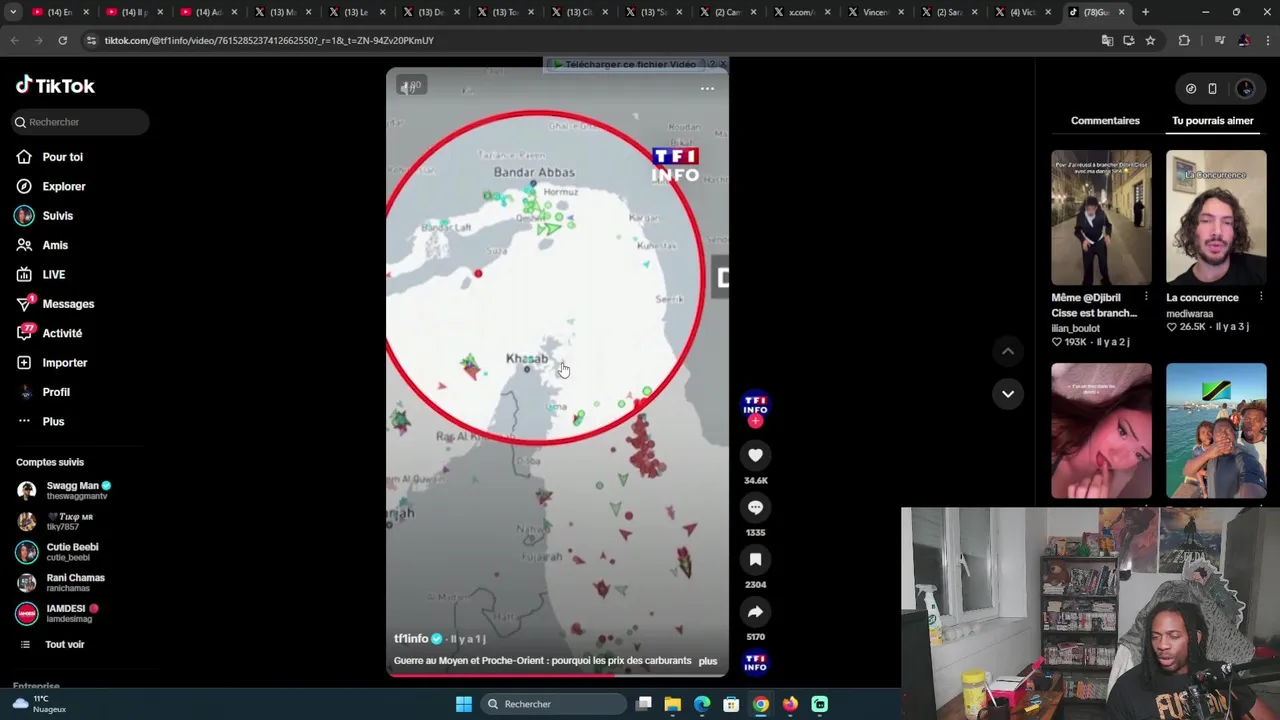Visit the ilian_boulot profile link
This screenshot has height=720, width=1280.
[1075, 328]
